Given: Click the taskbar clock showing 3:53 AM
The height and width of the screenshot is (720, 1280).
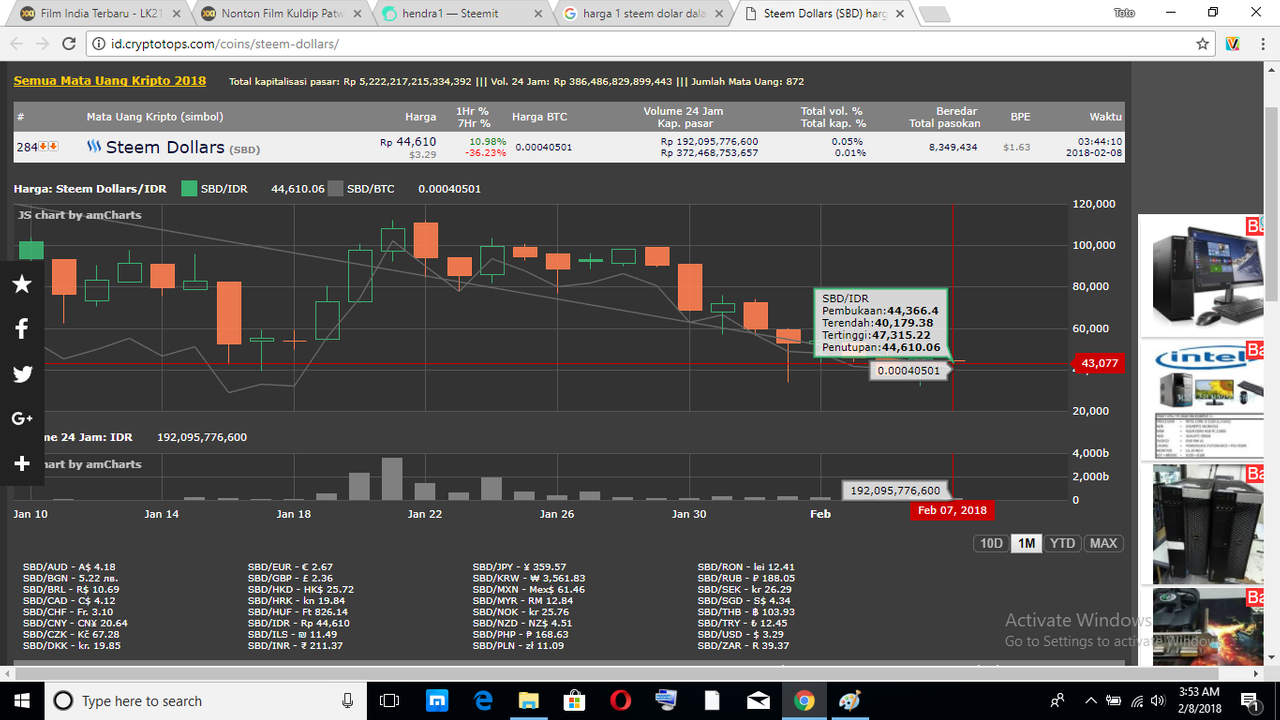Looking at the screenshot, I should pos(1198,701).
